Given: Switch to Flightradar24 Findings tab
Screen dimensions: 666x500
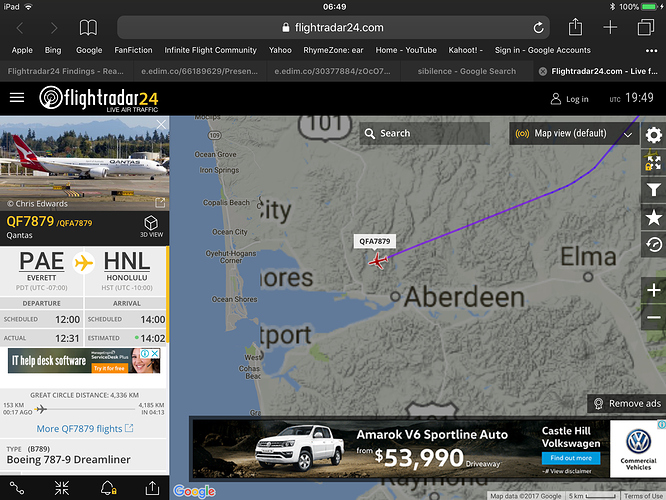Looking at the screenshot, I should (66, 71).
